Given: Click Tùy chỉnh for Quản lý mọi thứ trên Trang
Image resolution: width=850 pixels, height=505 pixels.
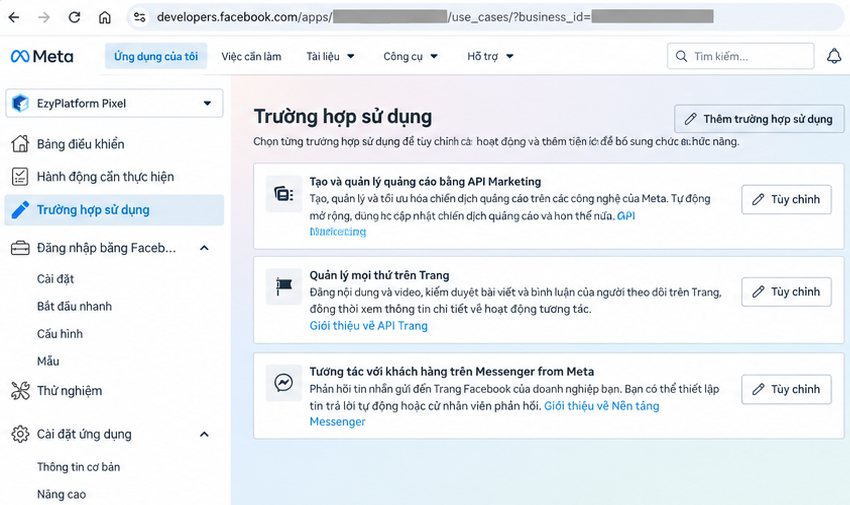Looking at the screenshot, I should tap(786, 292).
